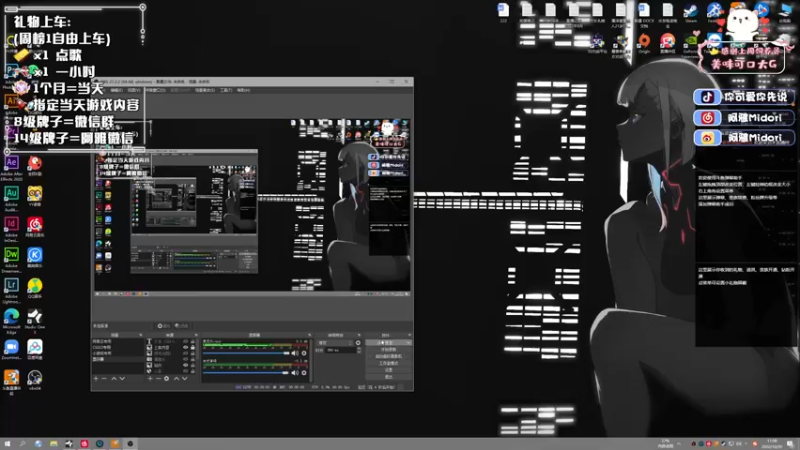The height and width of the screenshot is (450, 800).
Task: Open the Origin desktop shortcut
Action: tap(644, 41)
